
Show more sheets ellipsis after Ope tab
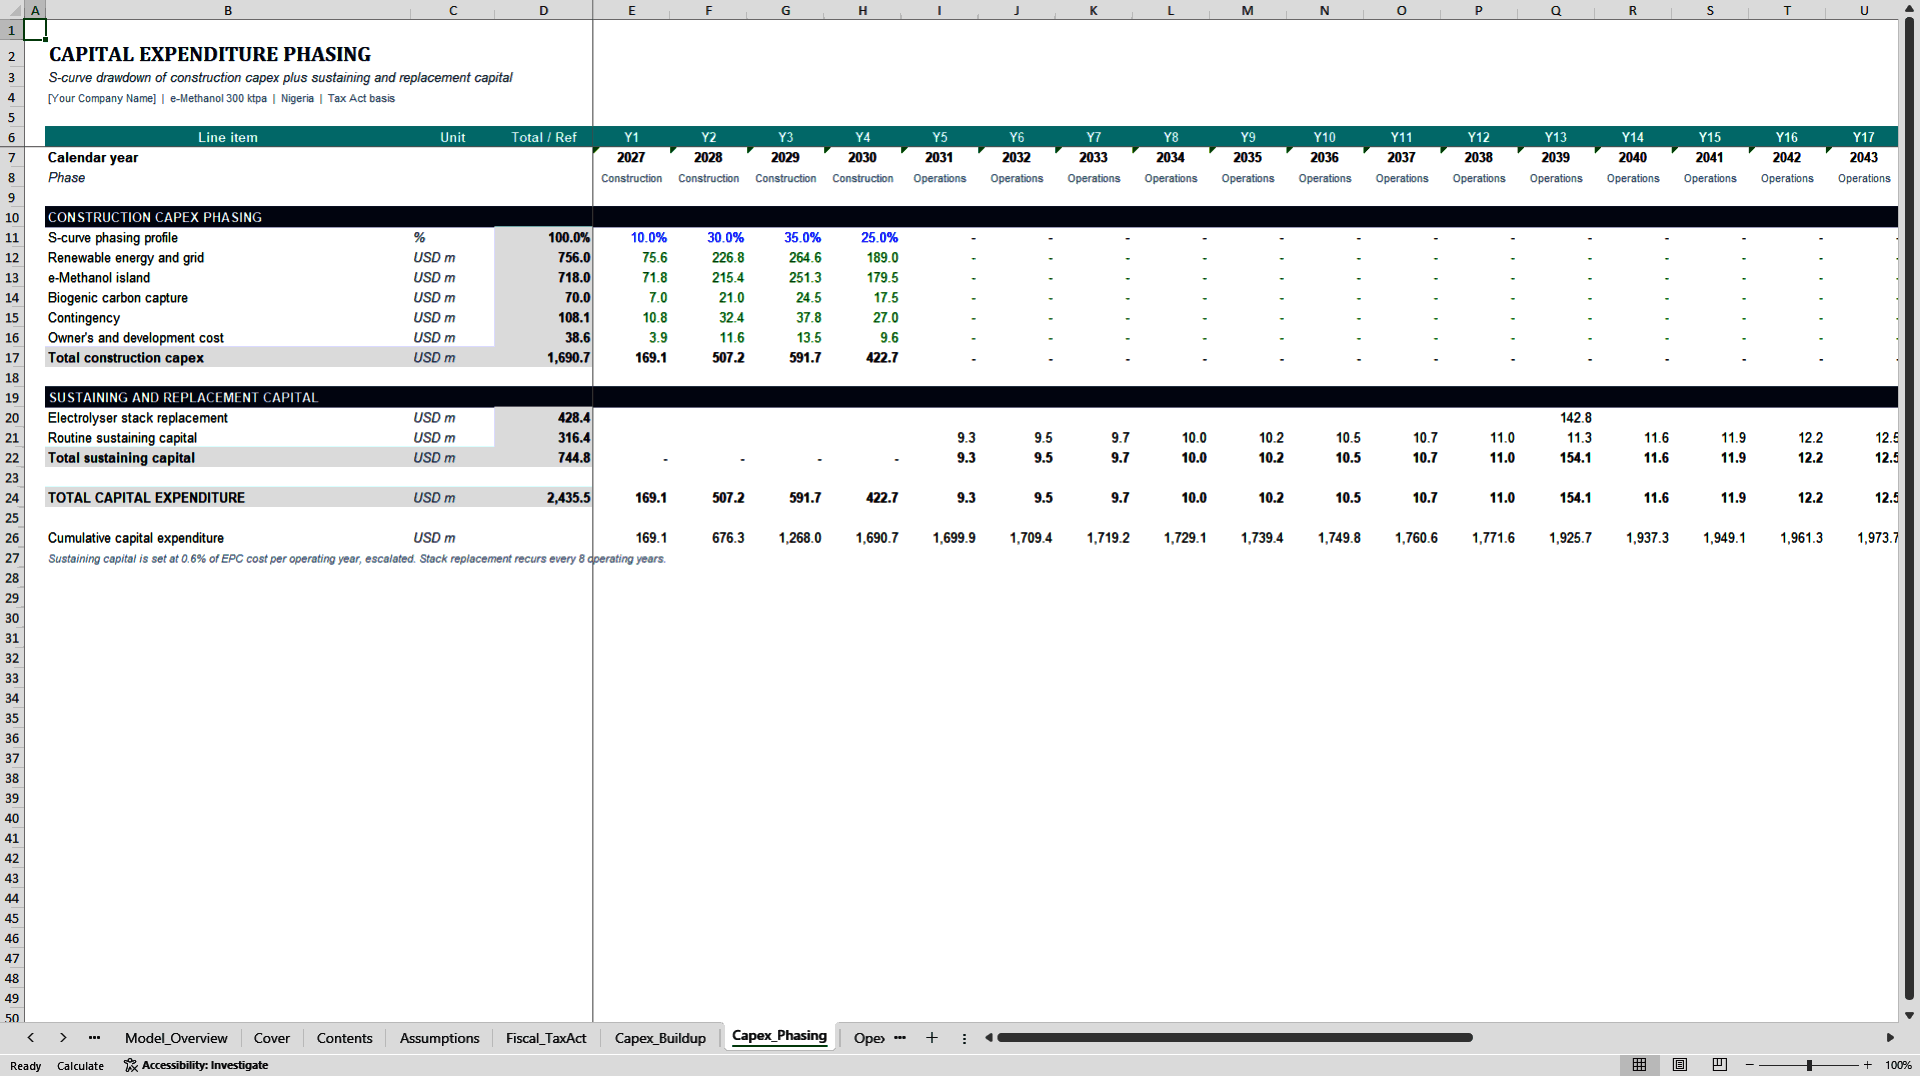[900, 1038]
